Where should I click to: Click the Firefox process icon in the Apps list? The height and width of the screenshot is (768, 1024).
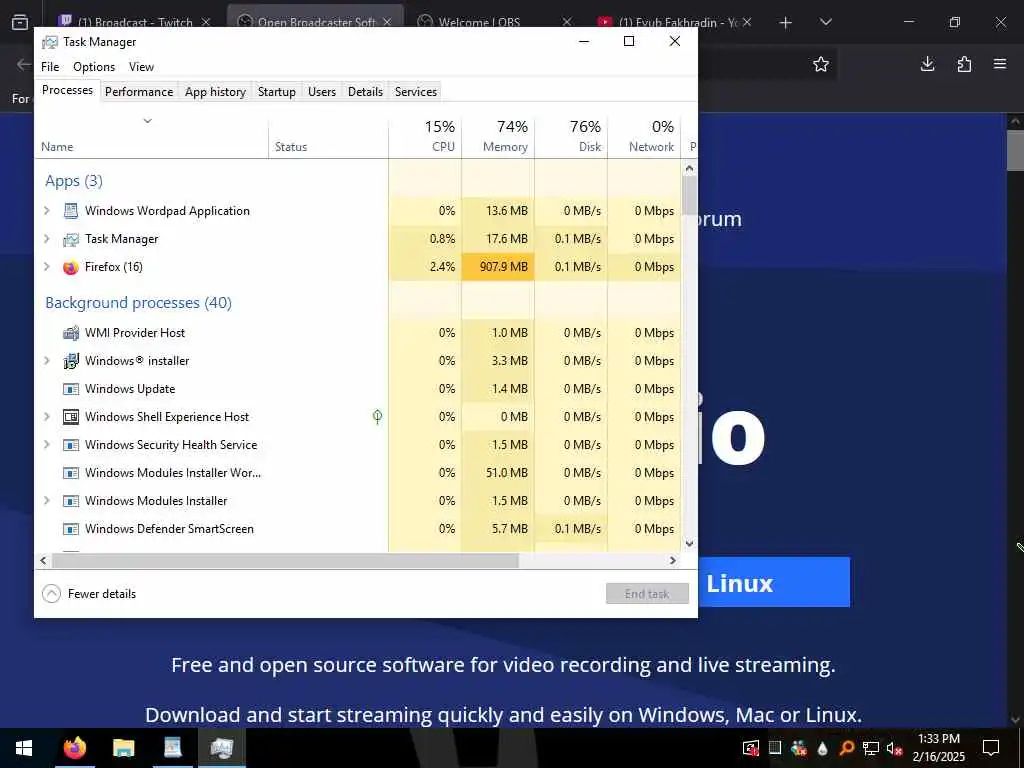71,267
